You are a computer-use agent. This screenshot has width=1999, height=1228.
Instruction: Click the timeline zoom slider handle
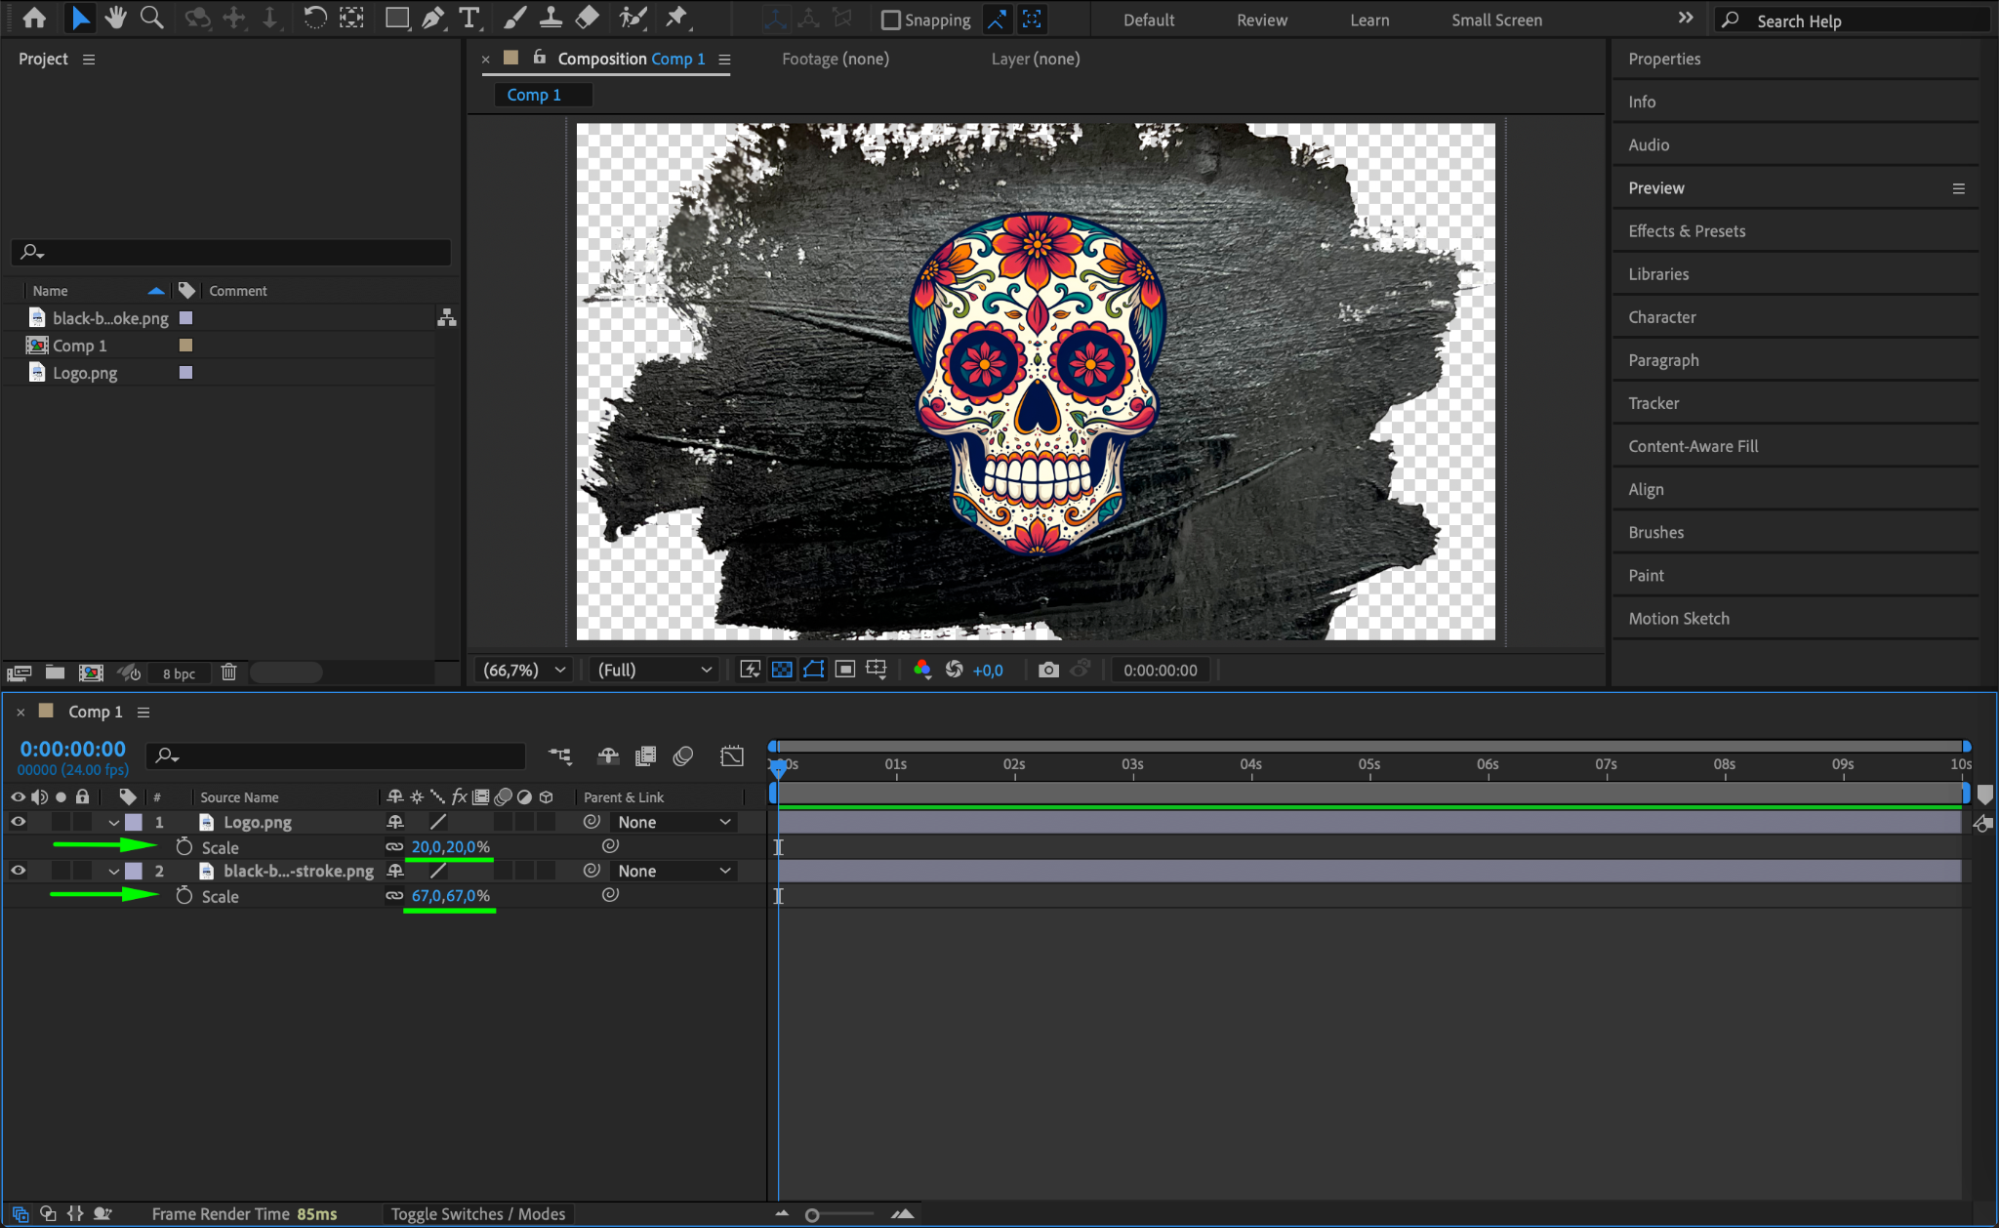tap(812, 1215)
